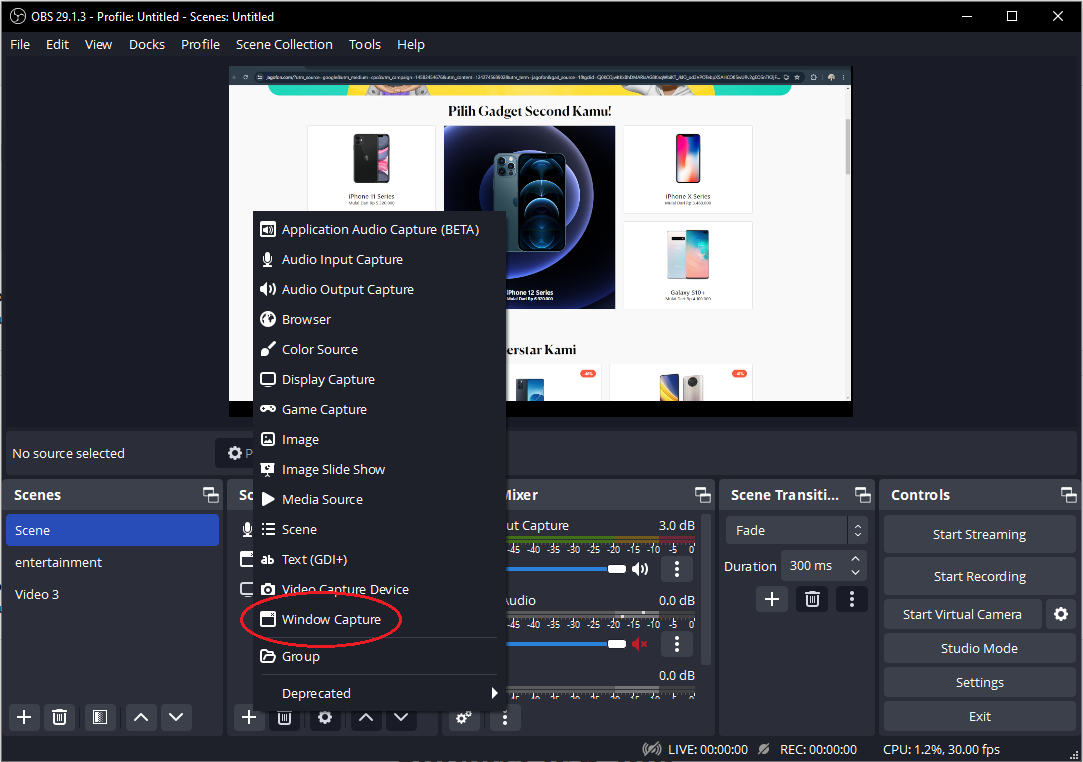Move source up arrow in Sources dock
The width and height of the screenshot is (1083, 762).
tap(366, 717)
